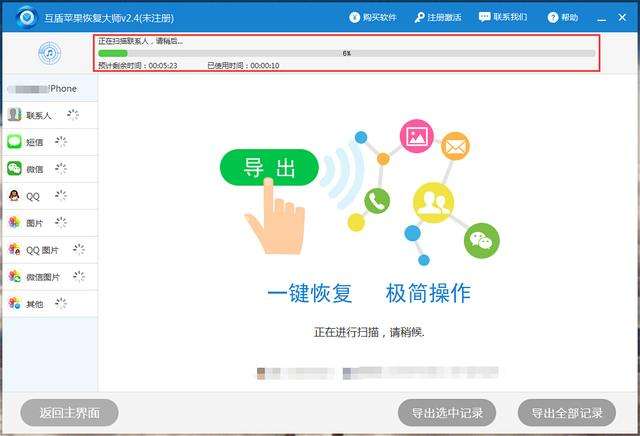Click the icon beside QQ 图片
Image resolution: width=640 pixels, height=436 pixels.
pos(14,249)
